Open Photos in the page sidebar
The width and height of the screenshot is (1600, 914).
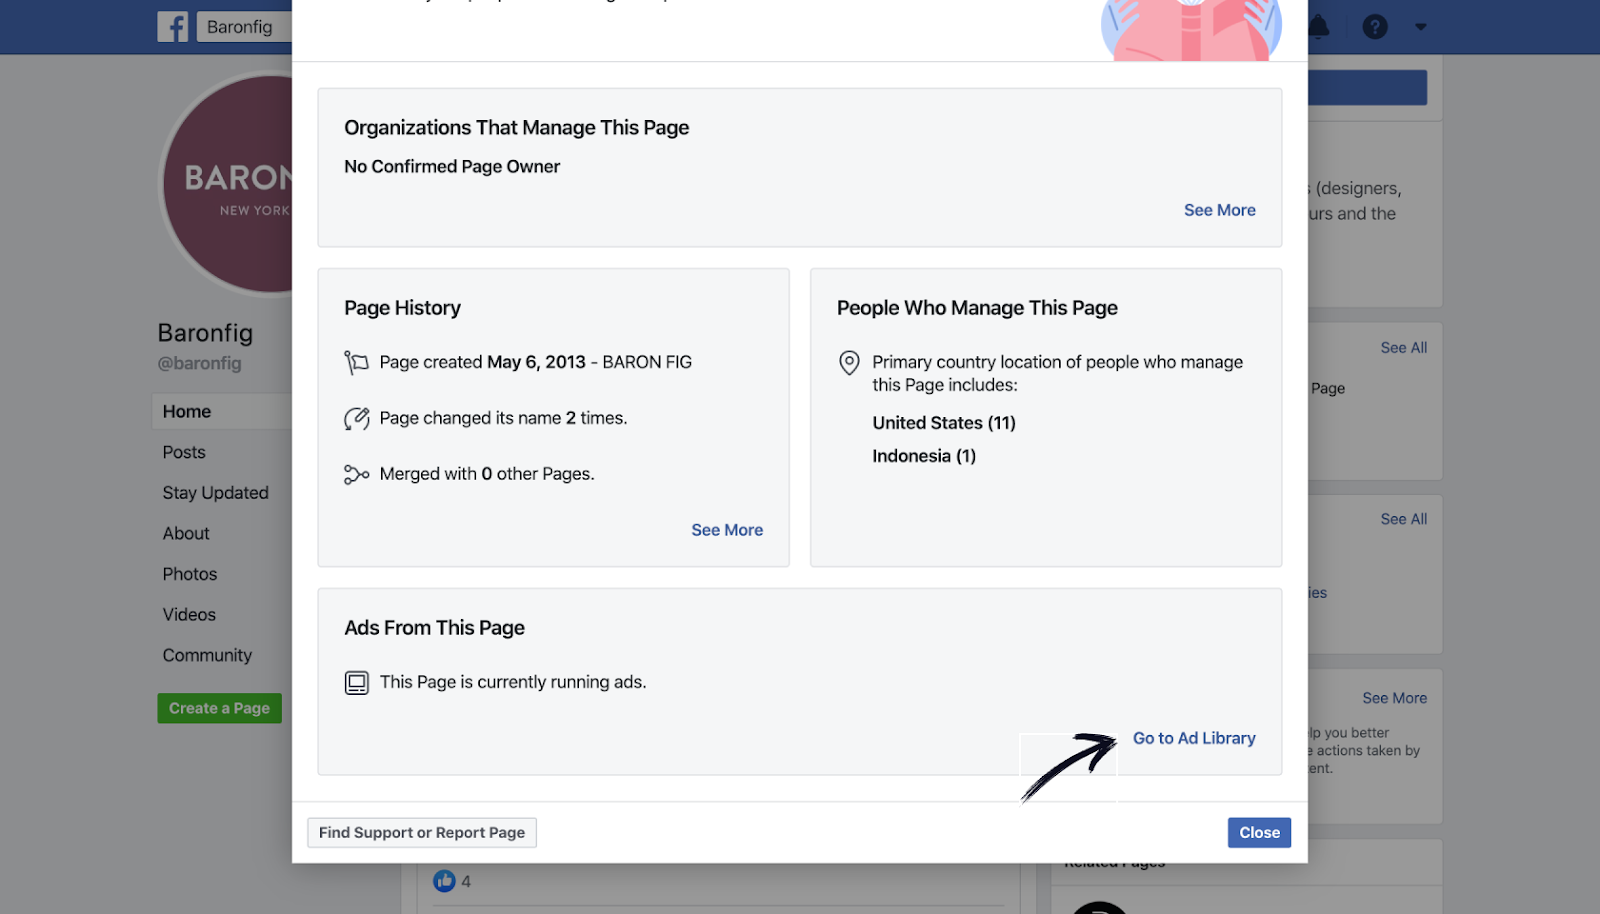pos(190,574)
